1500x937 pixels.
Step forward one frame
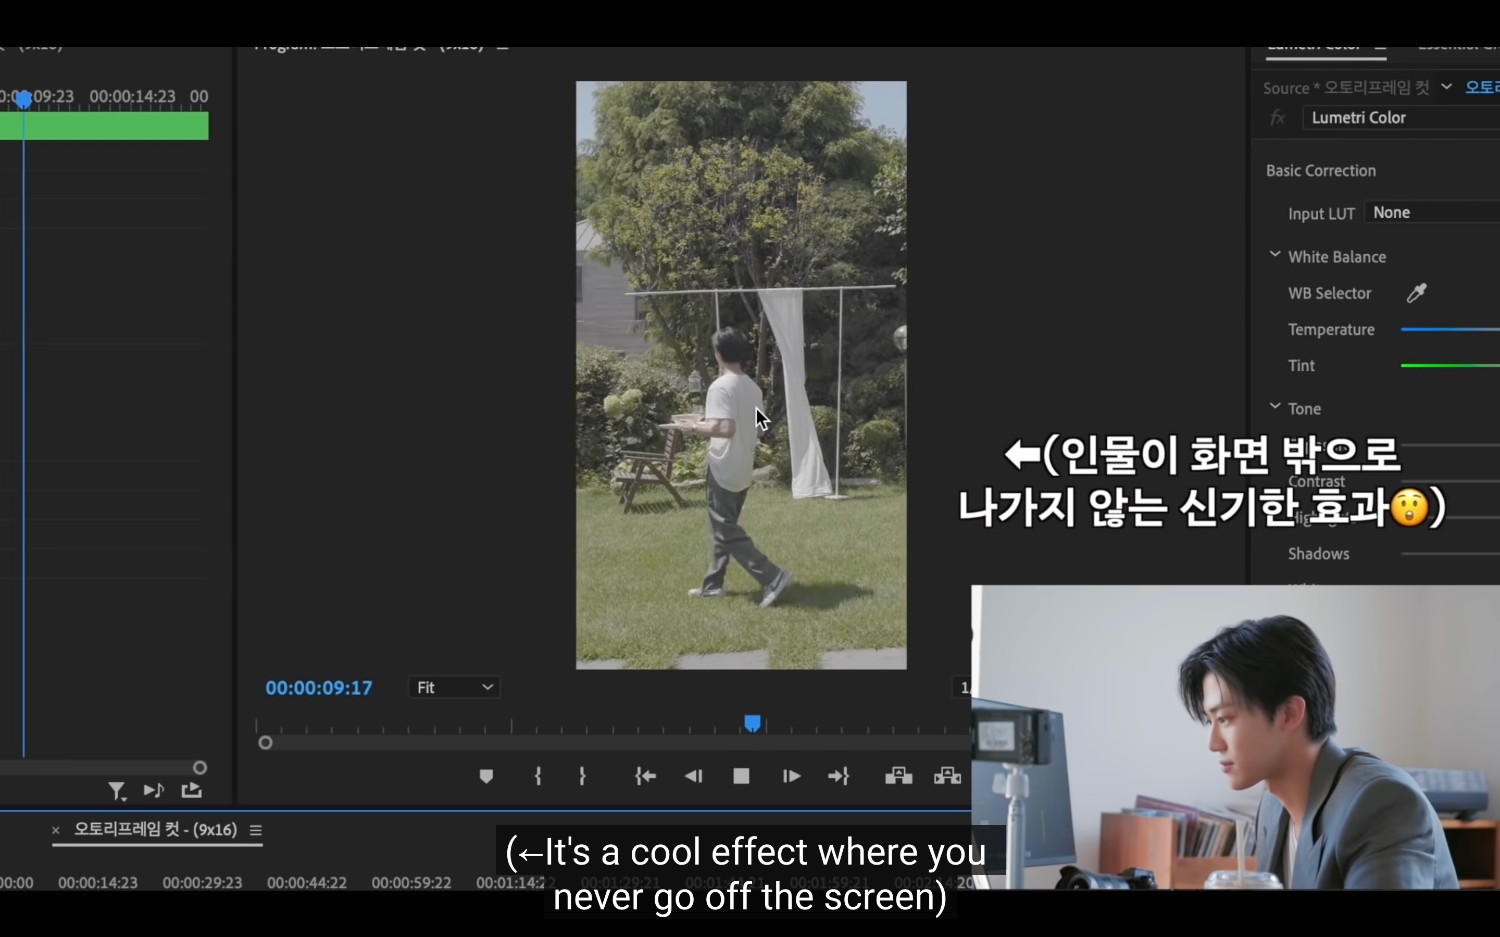(791, 776)
